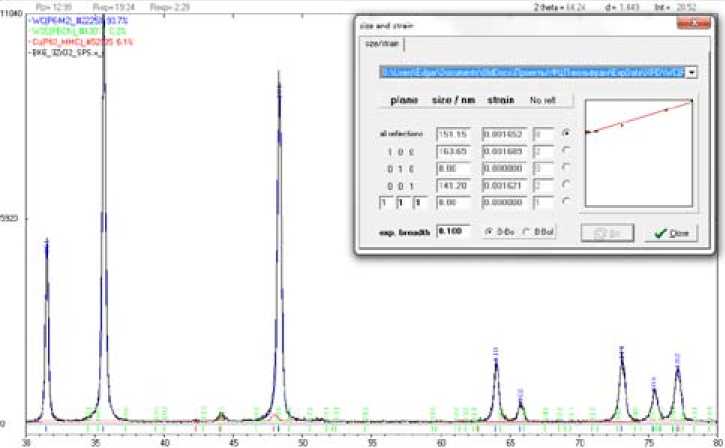This screenshot has height=448, width=725.
Task: Click the Rexp value in status line
Action: pos(169,7)
